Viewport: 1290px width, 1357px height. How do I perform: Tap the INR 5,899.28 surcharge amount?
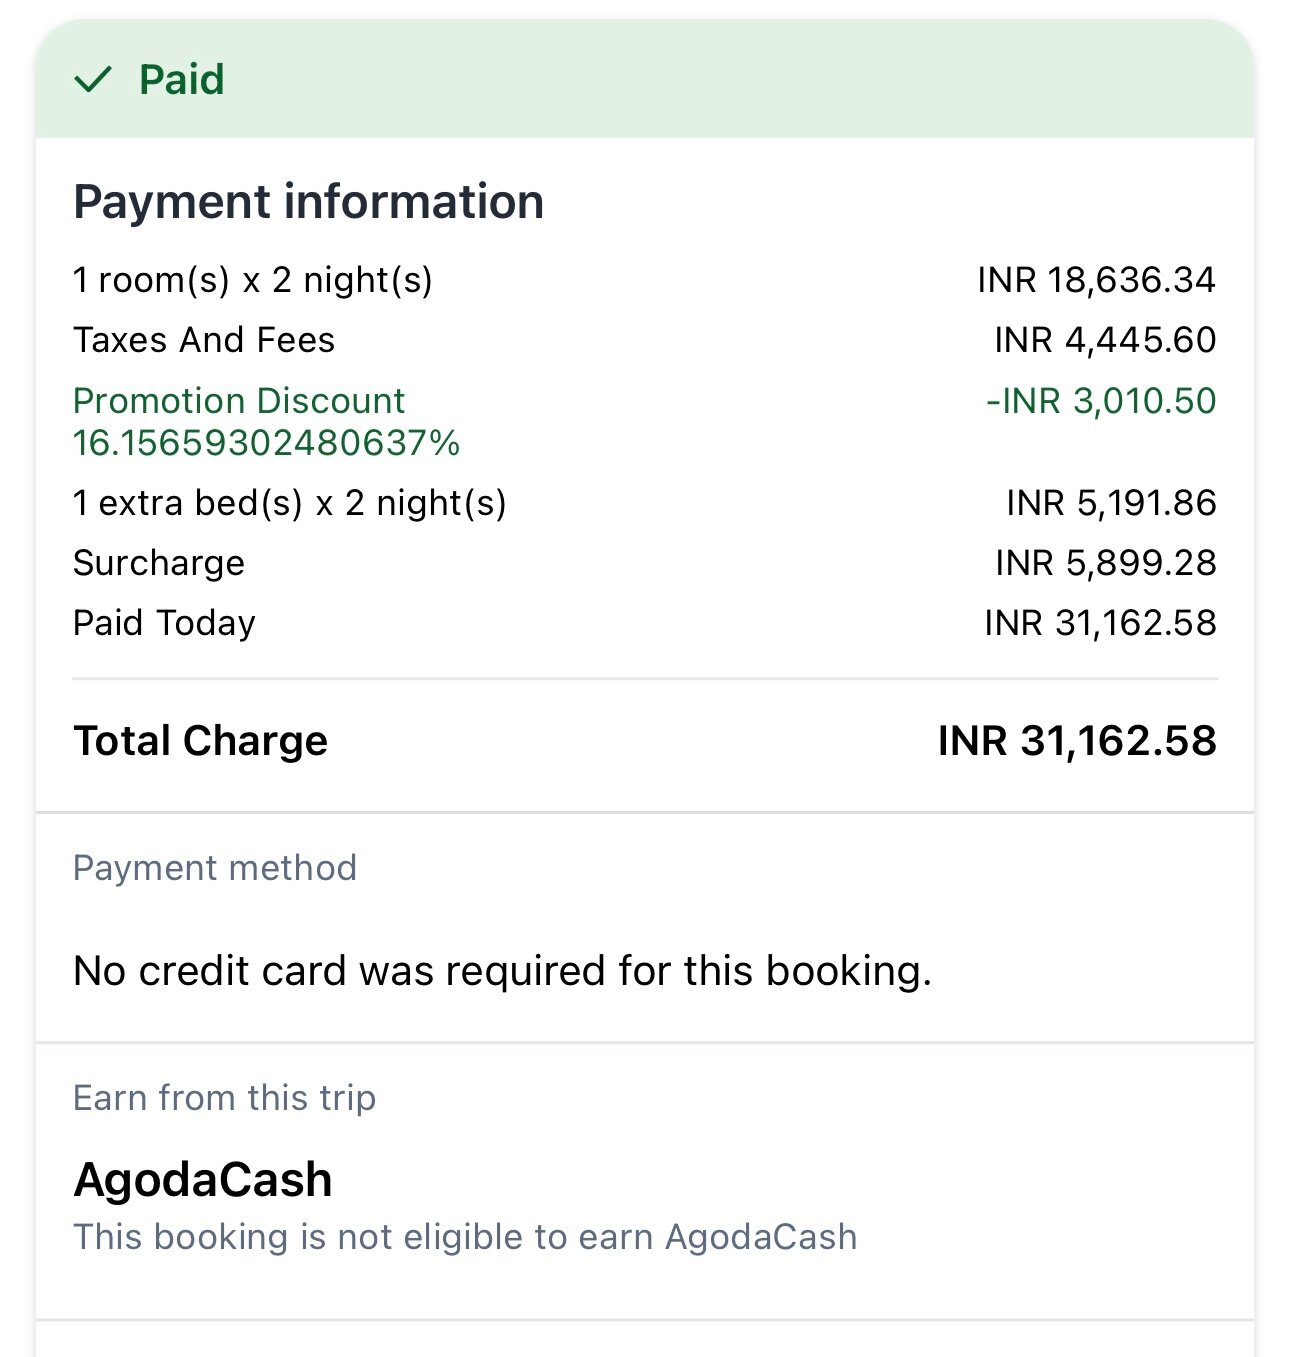click(1106, 563)
